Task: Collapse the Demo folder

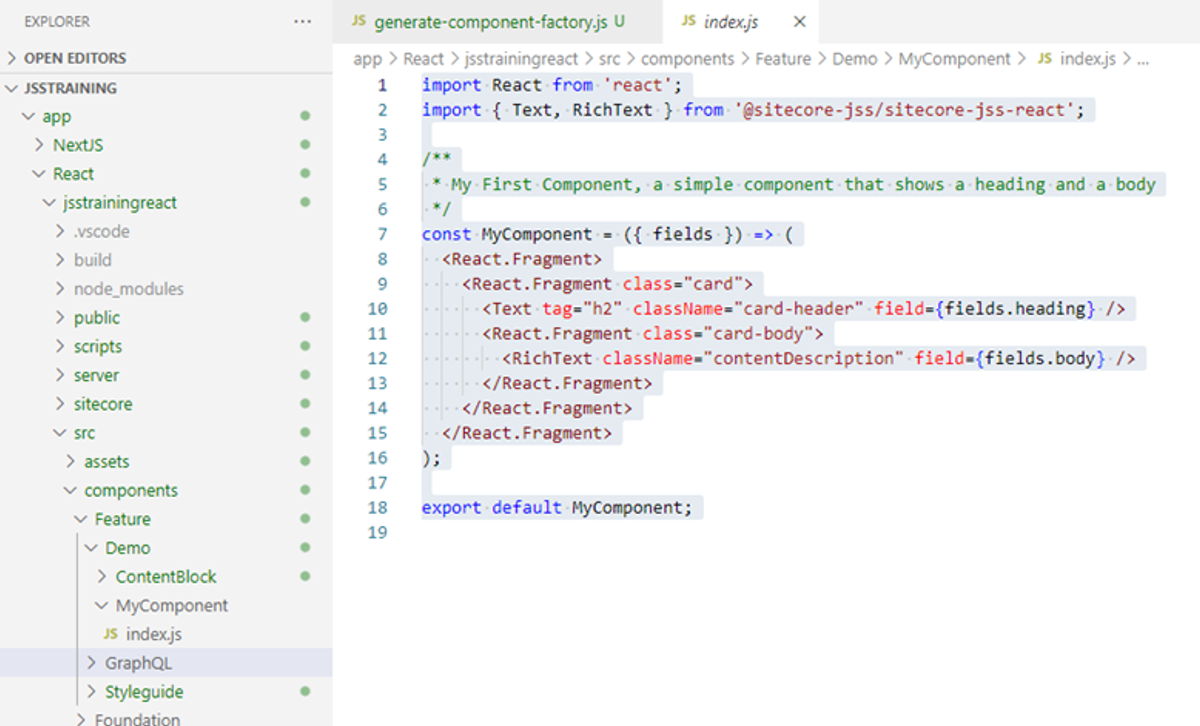Action: pos(92,548)
